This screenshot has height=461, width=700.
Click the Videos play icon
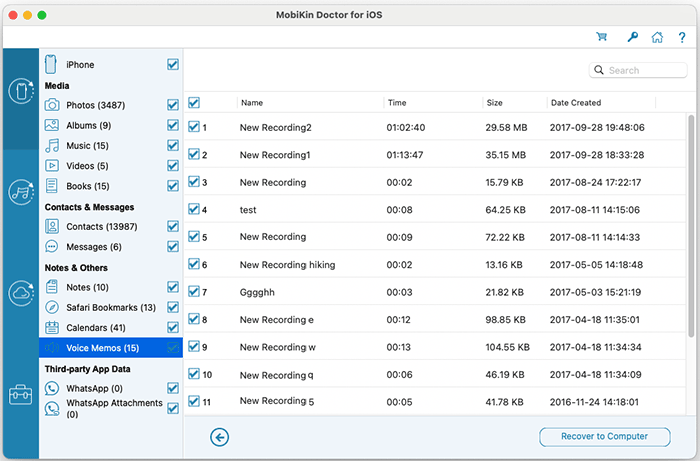pos(52,166)
